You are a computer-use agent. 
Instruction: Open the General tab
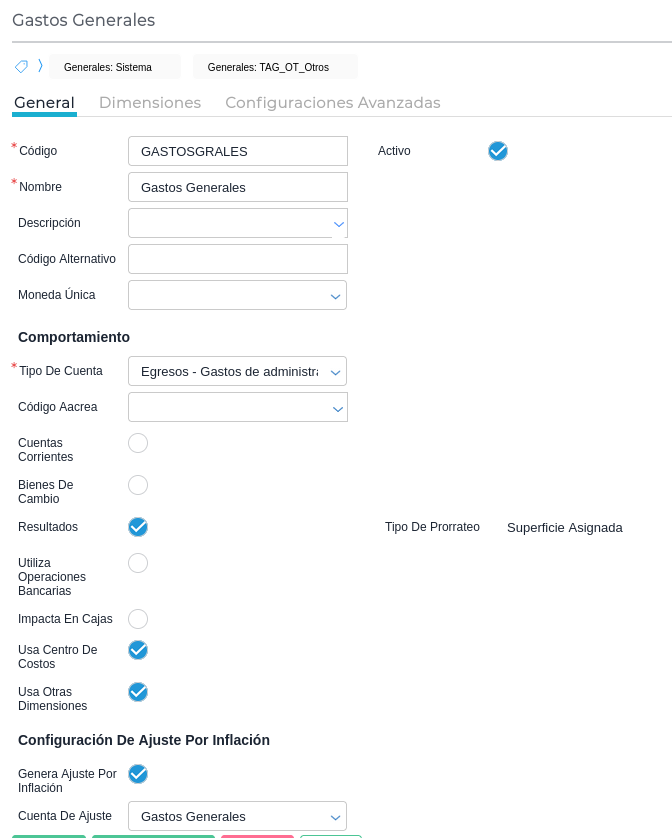point(44,102)
